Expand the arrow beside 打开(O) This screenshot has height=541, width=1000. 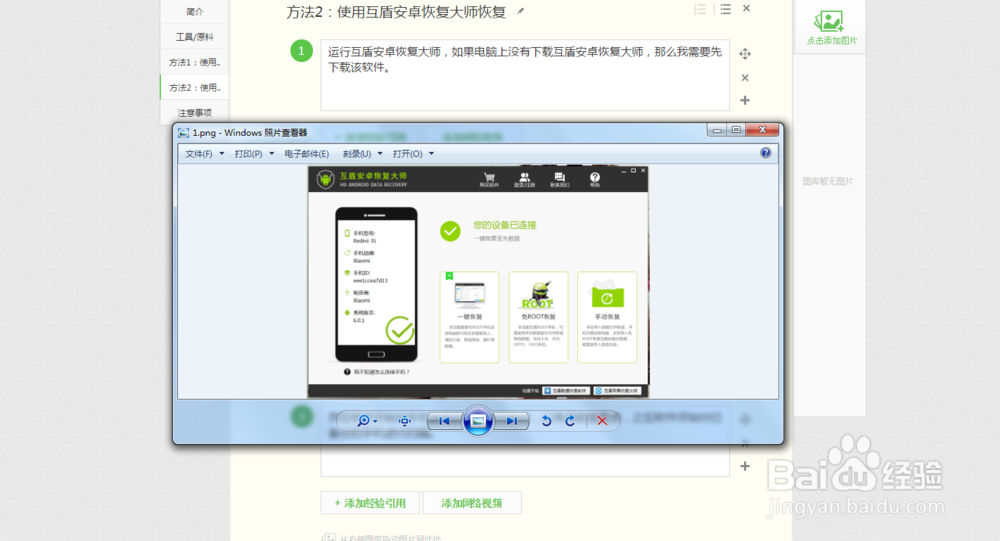click(432, 154)
